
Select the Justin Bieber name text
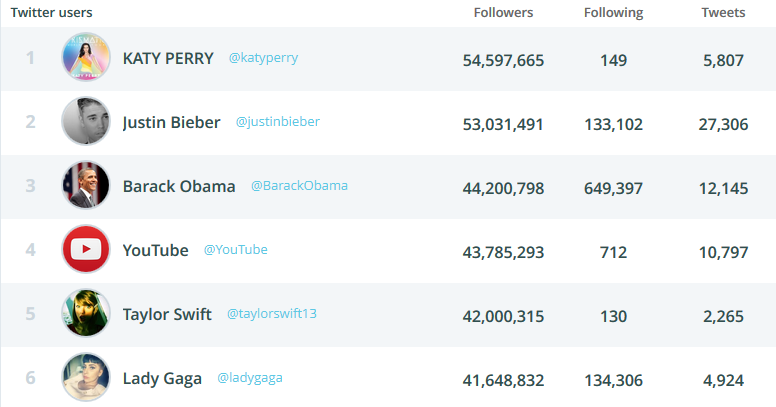[171, 122]
